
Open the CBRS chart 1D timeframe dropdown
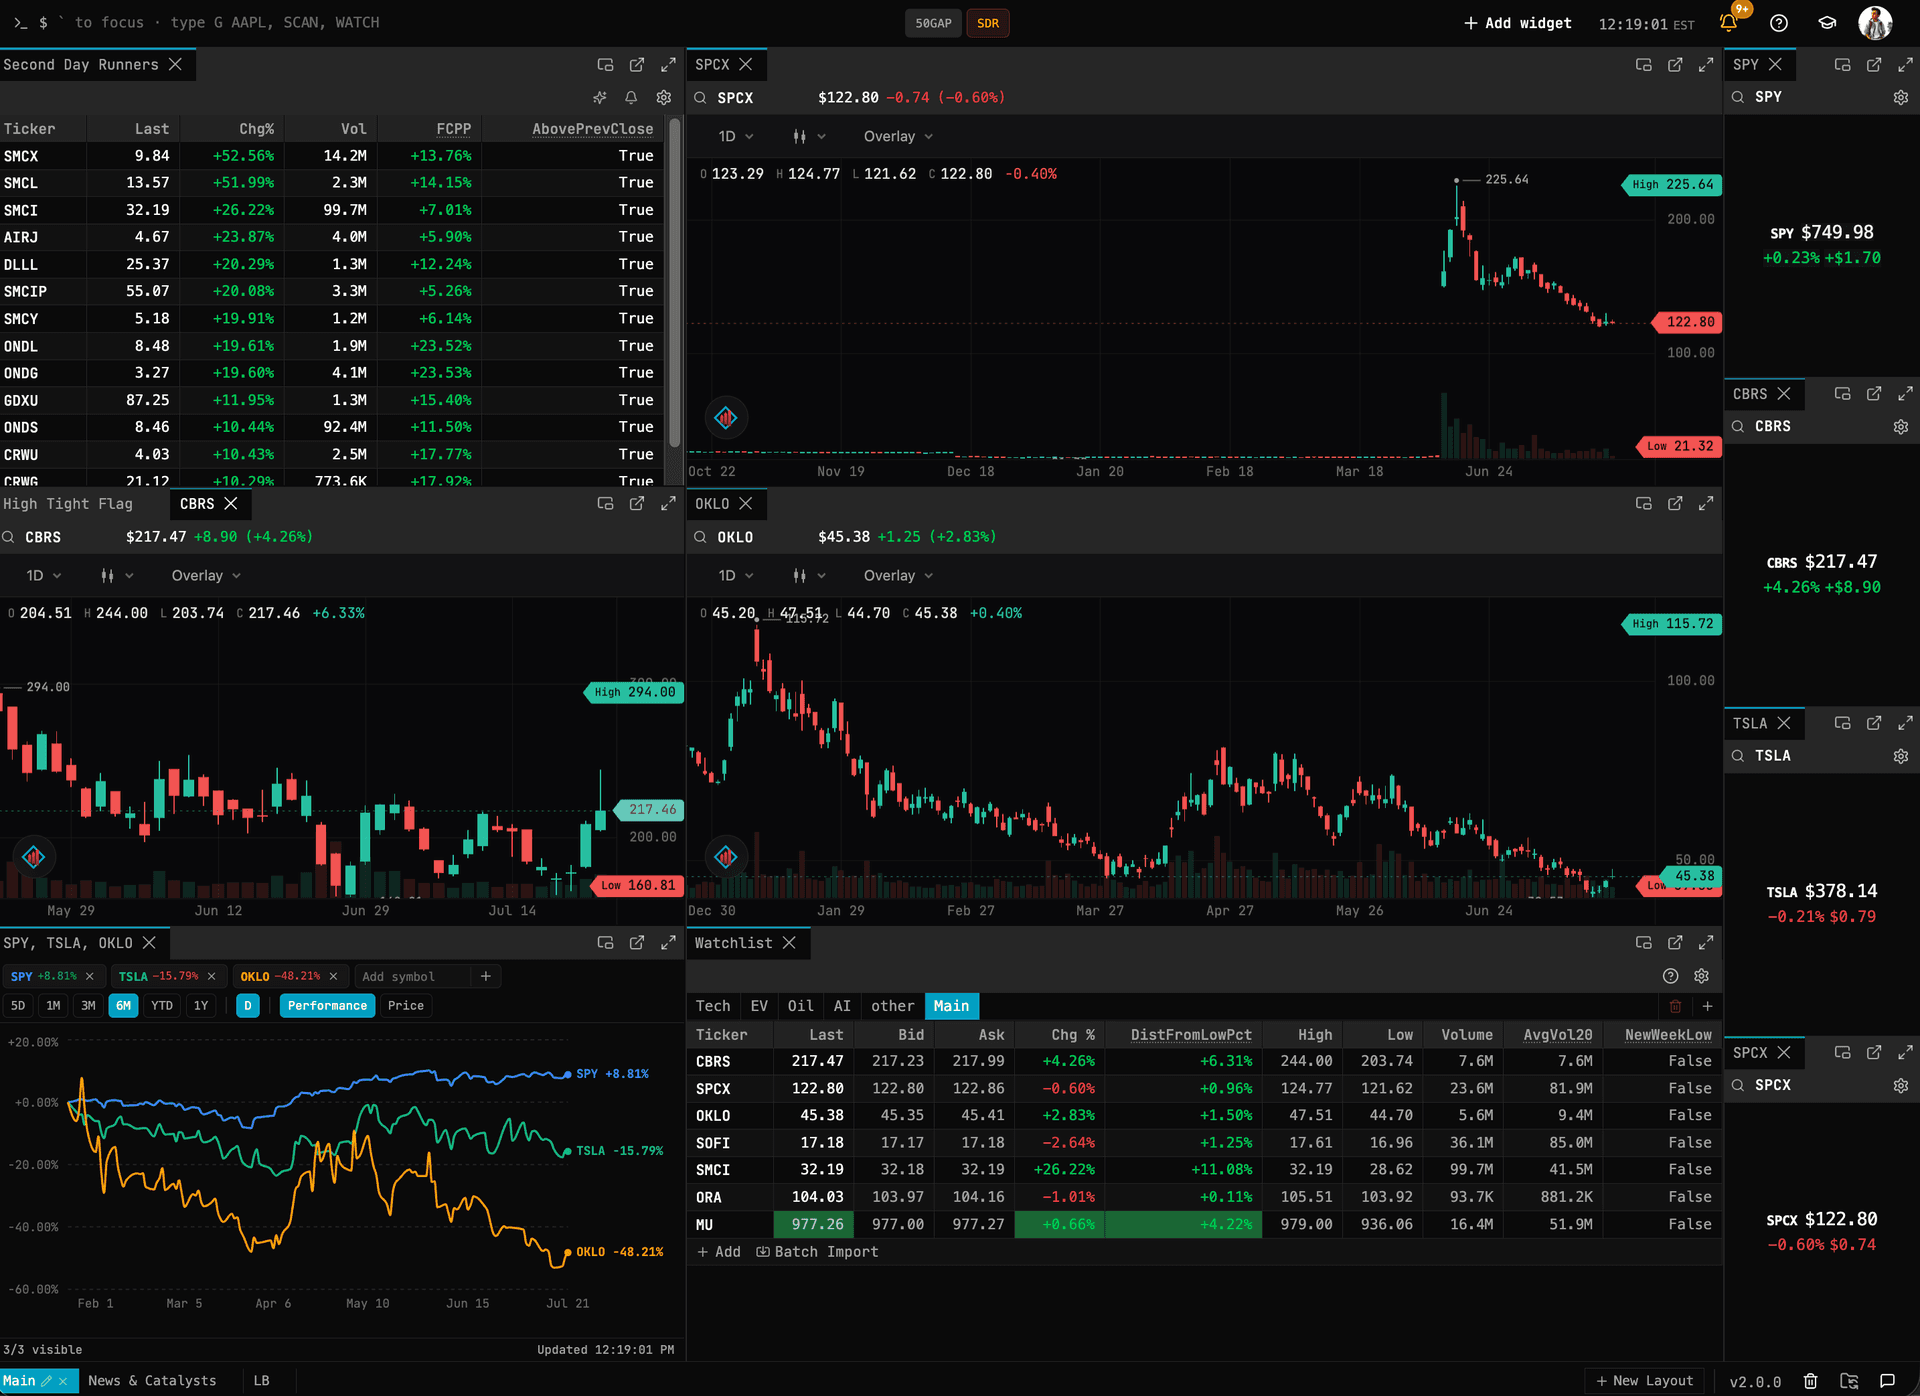(44, 576)
